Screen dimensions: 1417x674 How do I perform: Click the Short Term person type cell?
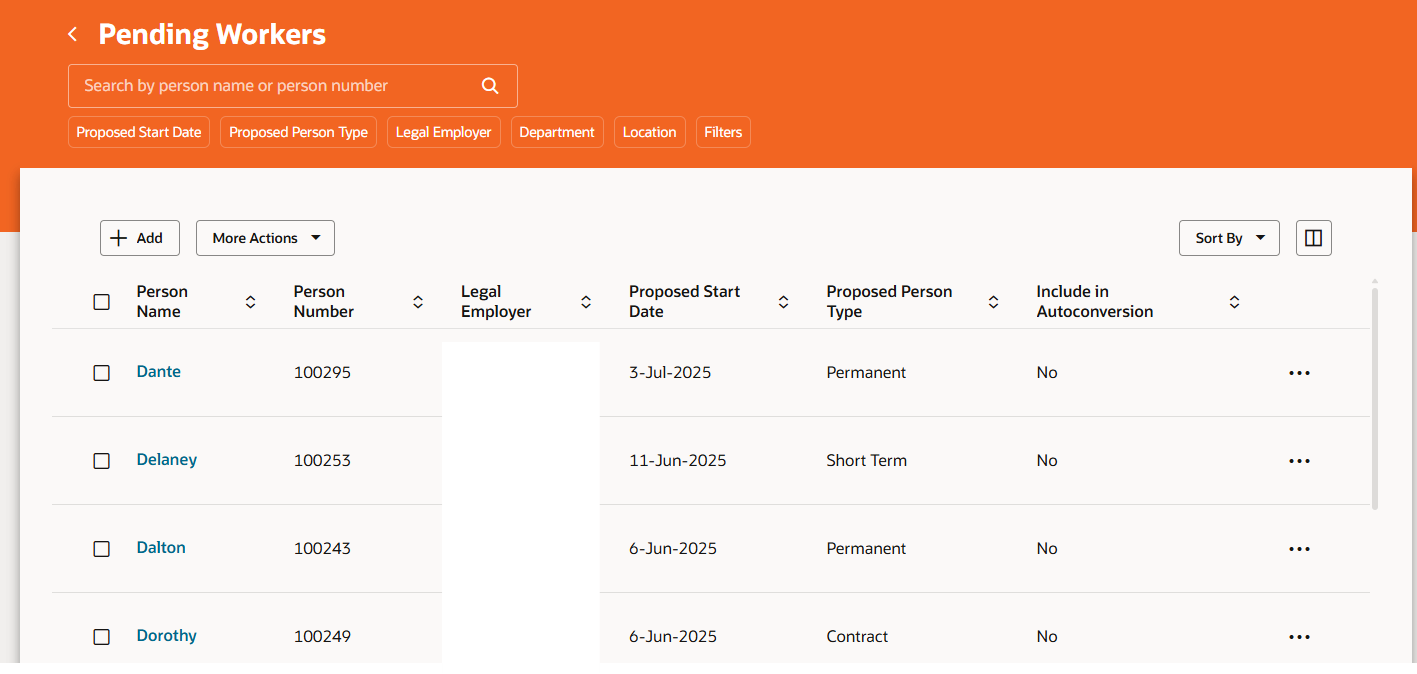867,461
